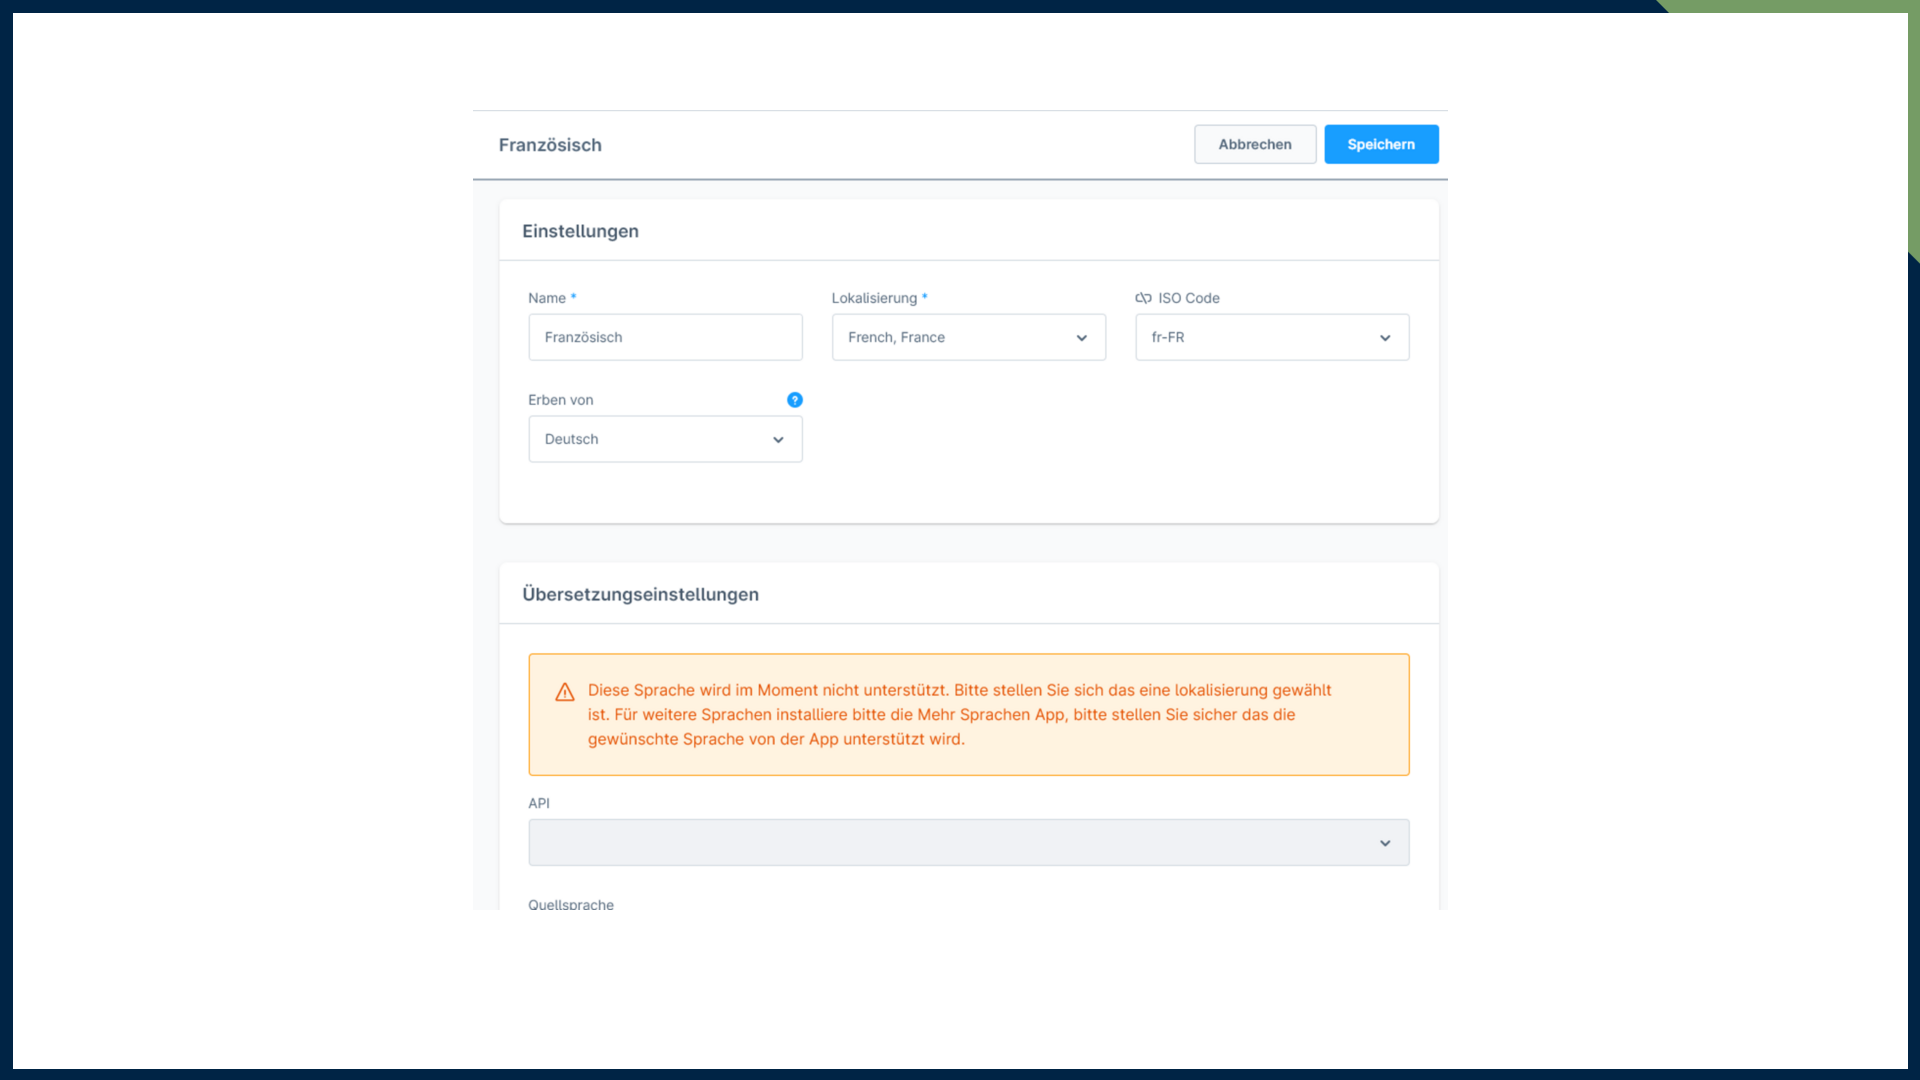Viewport: 1920px width, 1080px height.
Task: Expand the Erben von dropdown showing Deutsch
Action: pyautogui.click(x=650, y=440)
